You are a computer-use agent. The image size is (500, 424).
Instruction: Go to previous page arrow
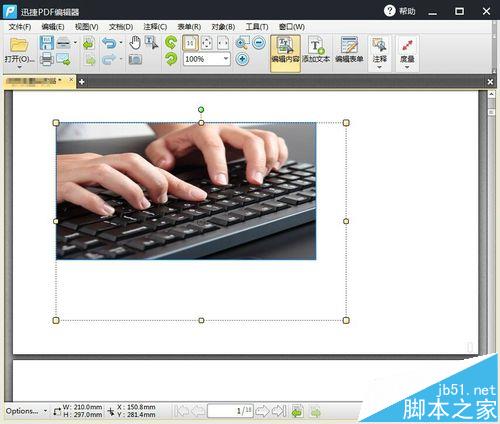click(198, 411)
